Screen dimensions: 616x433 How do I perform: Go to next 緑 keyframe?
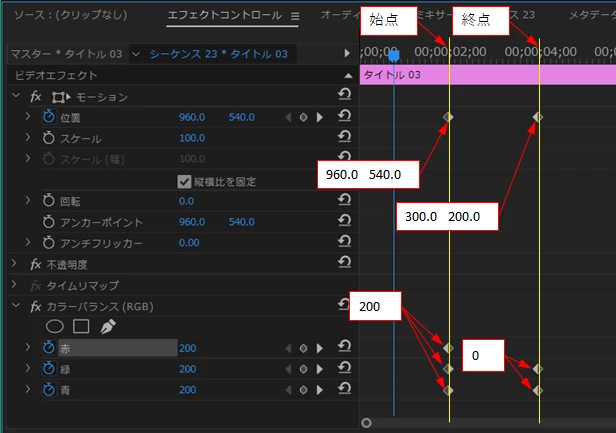tap(320, 369)
